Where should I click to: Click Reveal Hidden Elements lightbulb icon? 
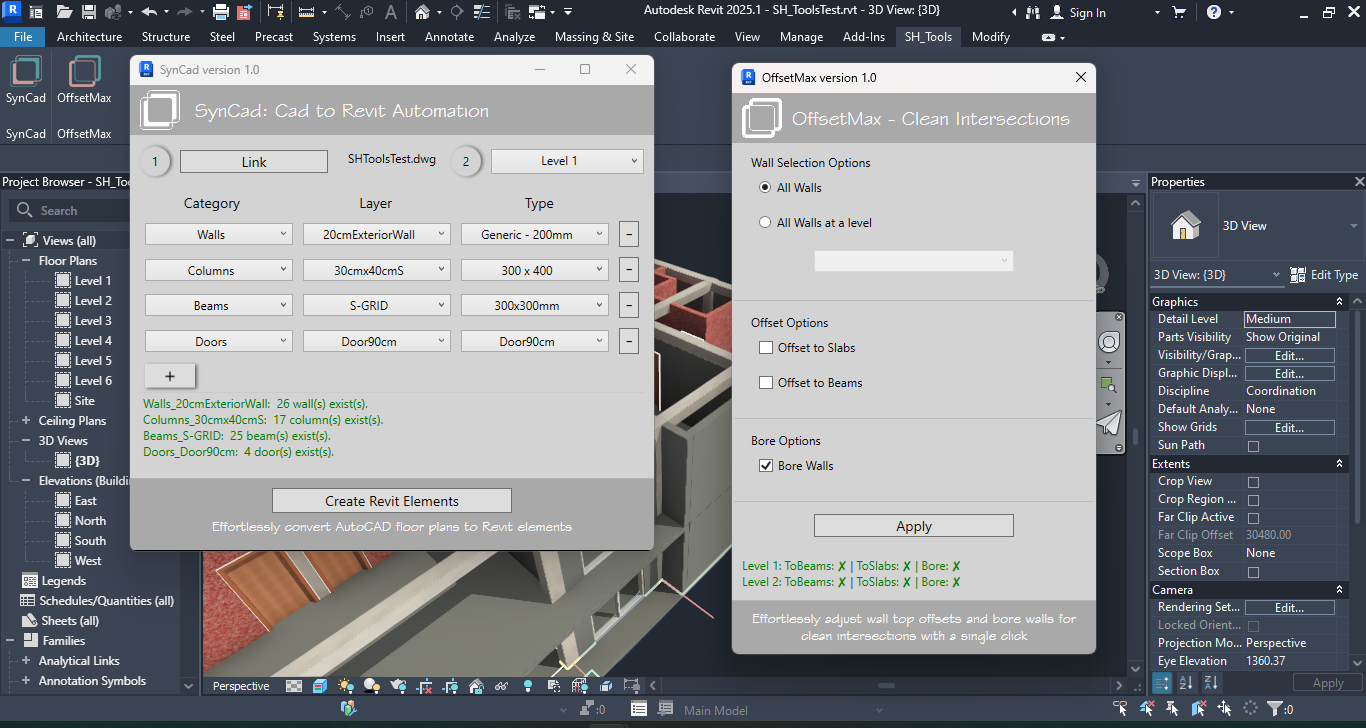(x=528, y=686)
